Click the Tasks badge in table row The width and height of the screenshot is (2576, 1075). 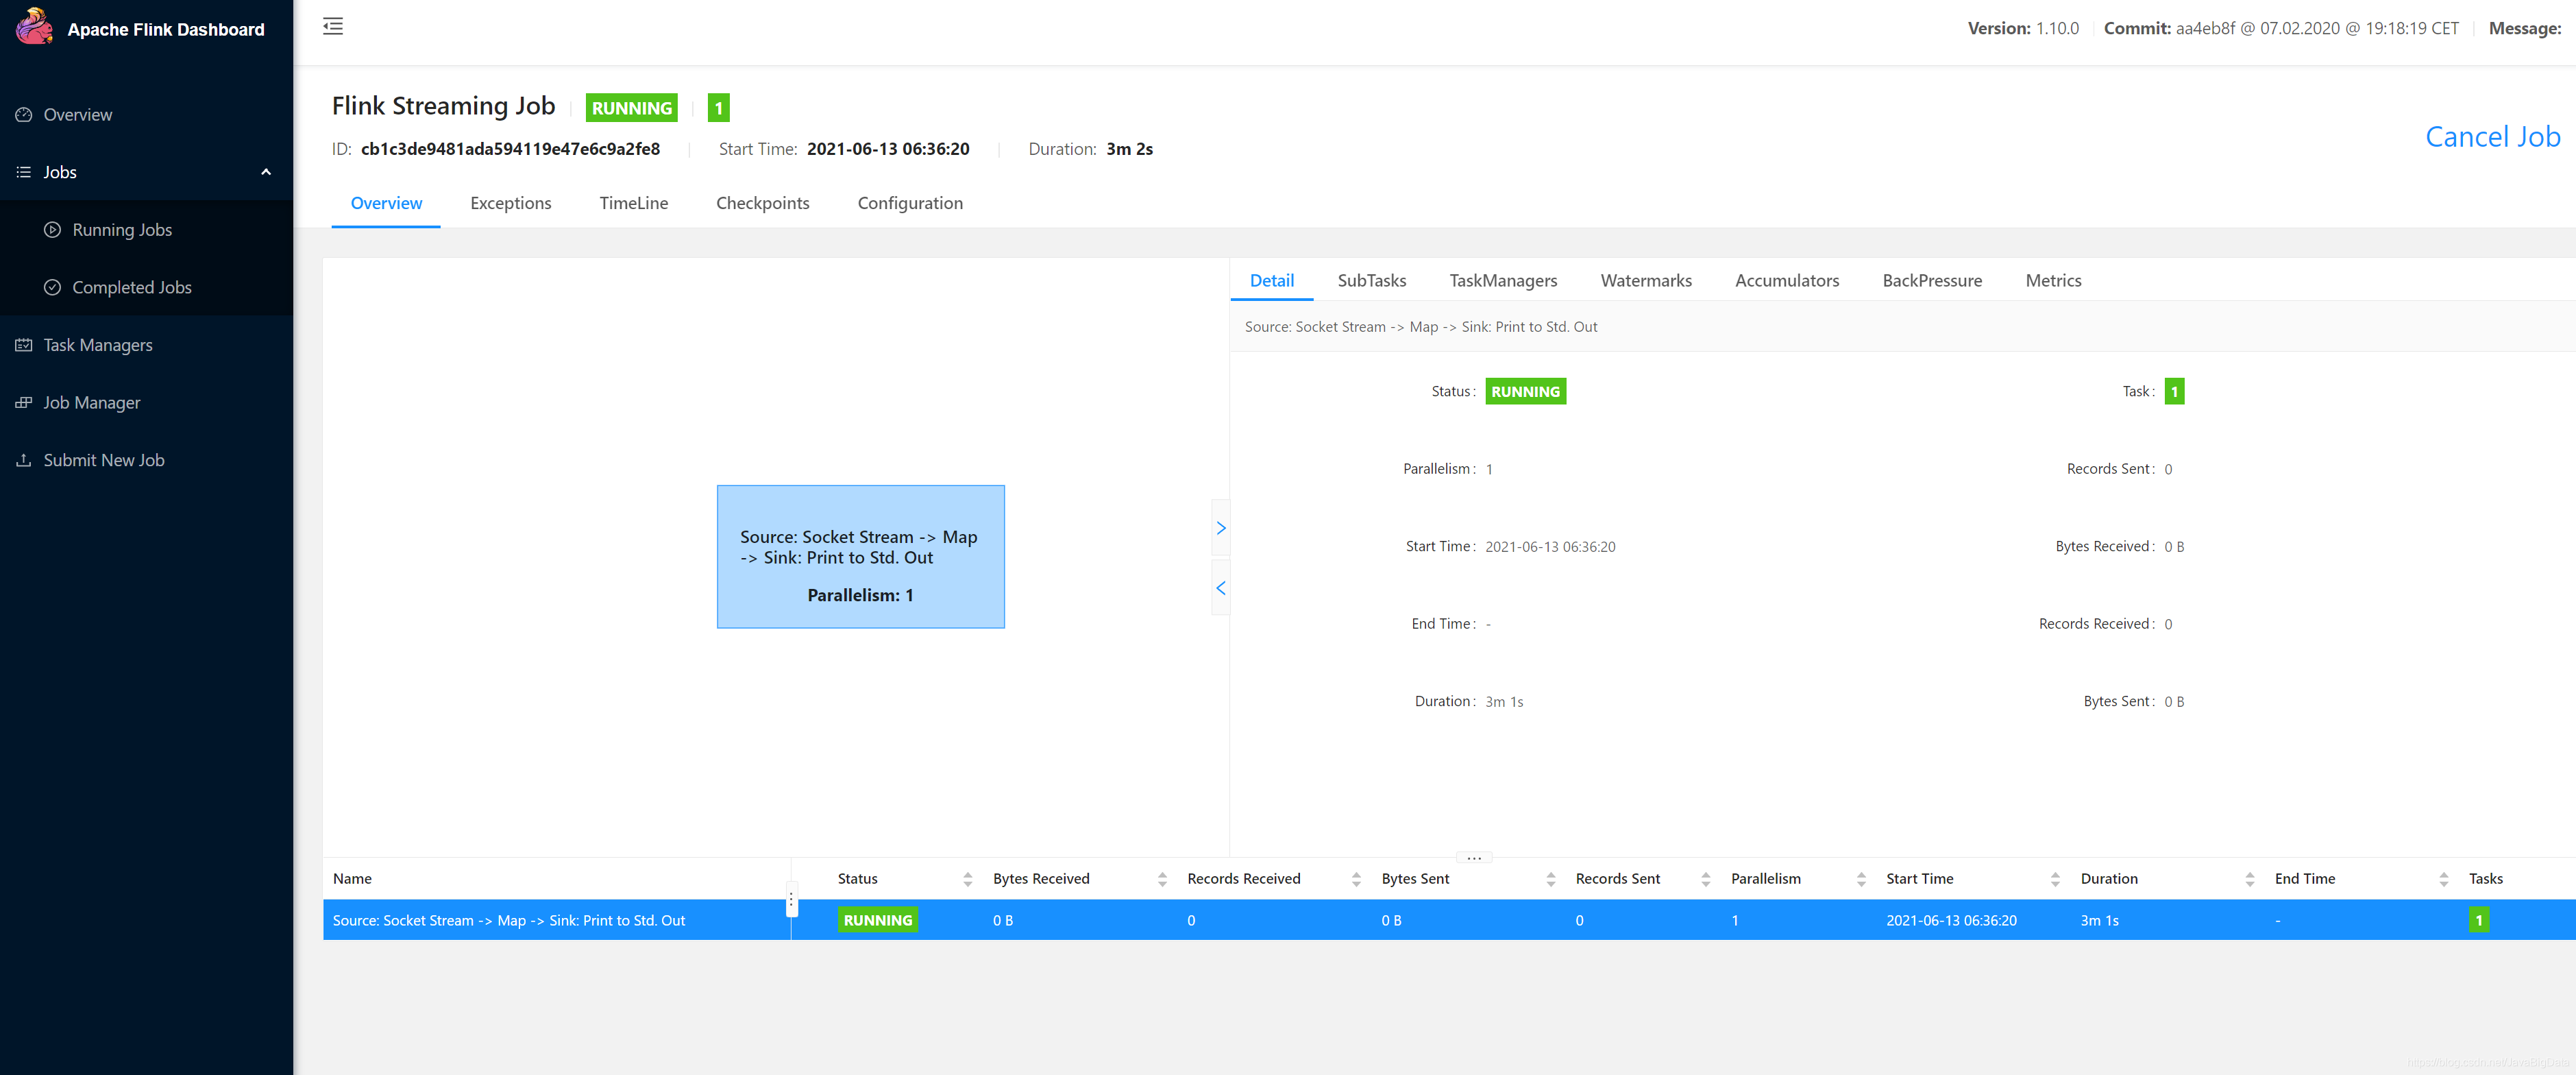click(2478, 921)
